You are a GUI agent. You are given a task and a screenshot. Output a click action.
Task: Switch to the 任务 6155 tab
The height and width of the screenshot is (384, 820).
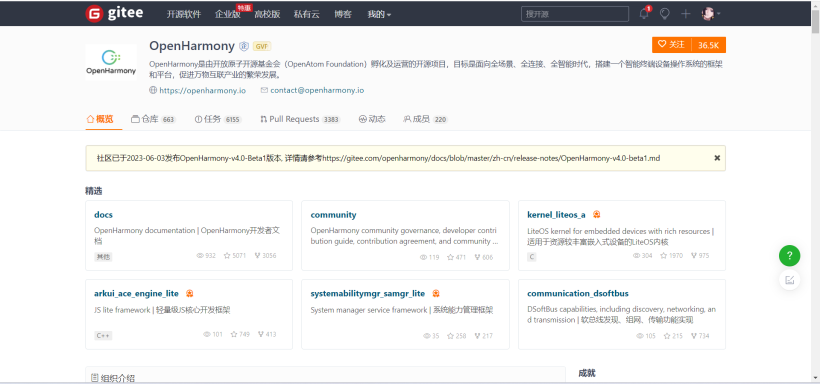pyautogui.click(x=218, y=119)
